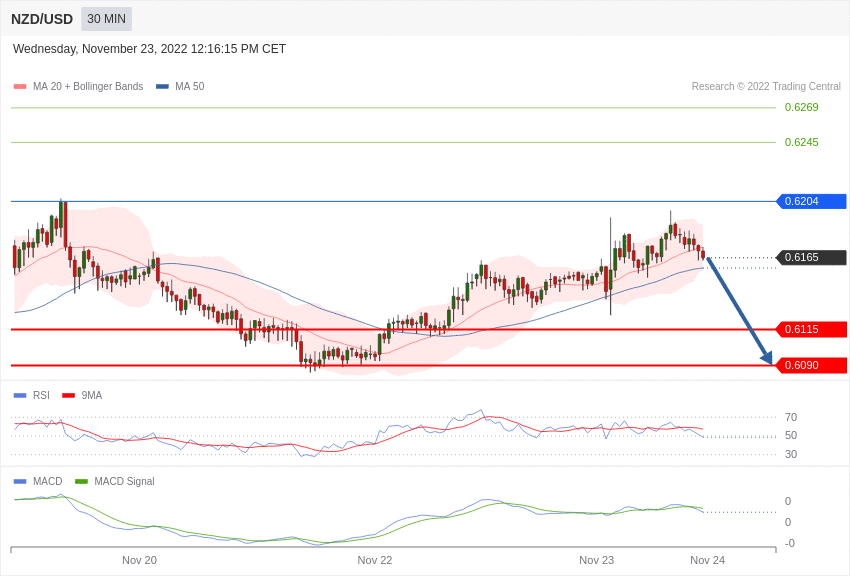Click the RSI 50 level label
This screenshot has height=576, width=850.
coord(791,436)
